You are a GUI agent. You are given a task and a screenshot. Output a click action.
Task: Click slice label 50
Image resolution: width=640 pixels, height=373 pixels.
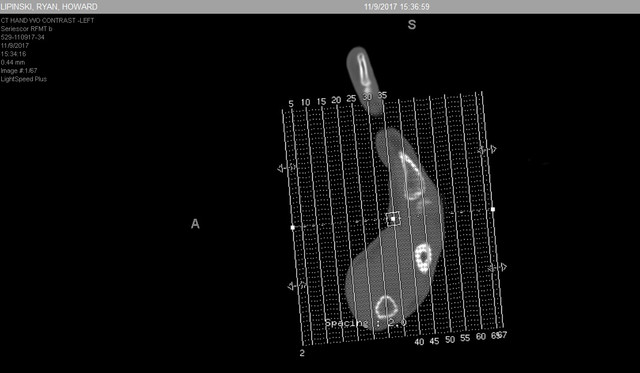pos(450,340)
